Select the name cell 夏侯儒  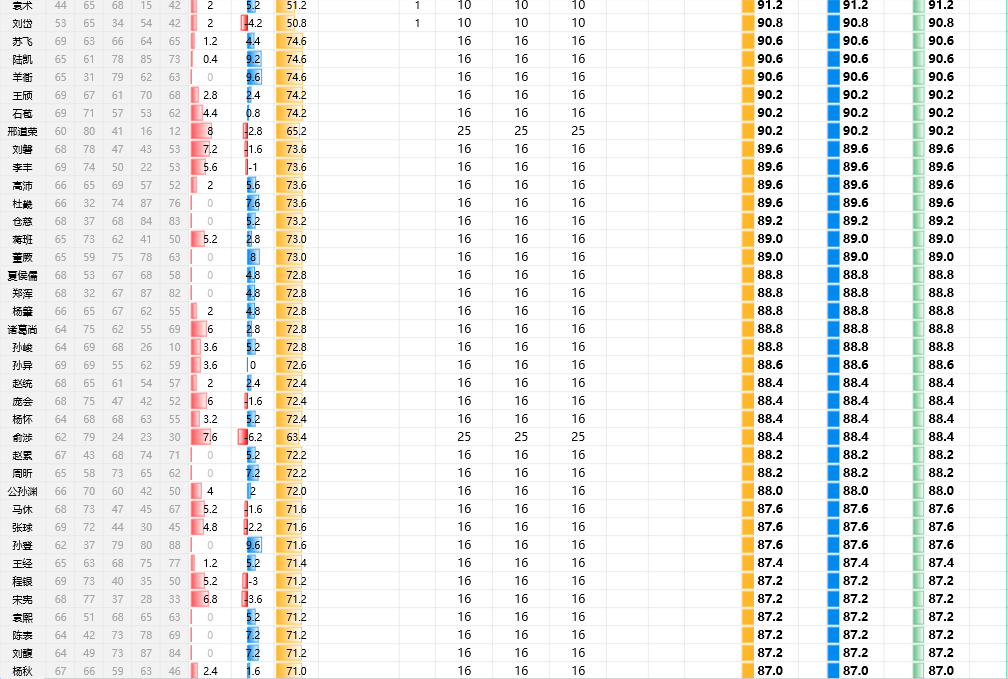[x=22, y=275]
